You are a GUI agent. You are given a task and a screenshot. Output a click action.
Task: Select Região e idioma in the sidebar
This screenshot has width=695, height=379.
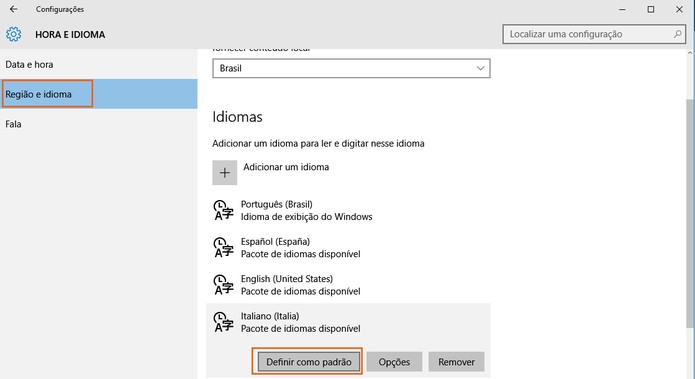[98, 94]
